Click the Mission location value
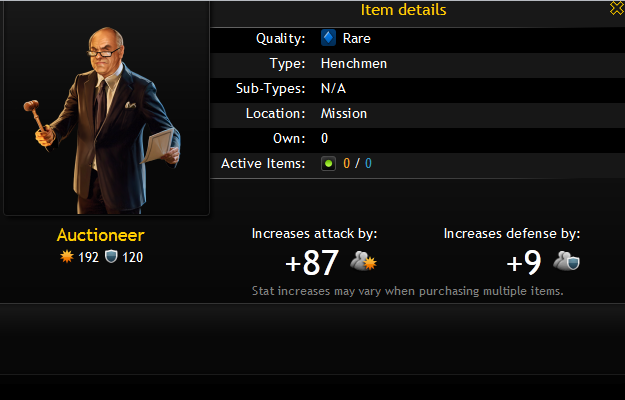The height and width of the screenshot is (400, 625). coord(344,114)
